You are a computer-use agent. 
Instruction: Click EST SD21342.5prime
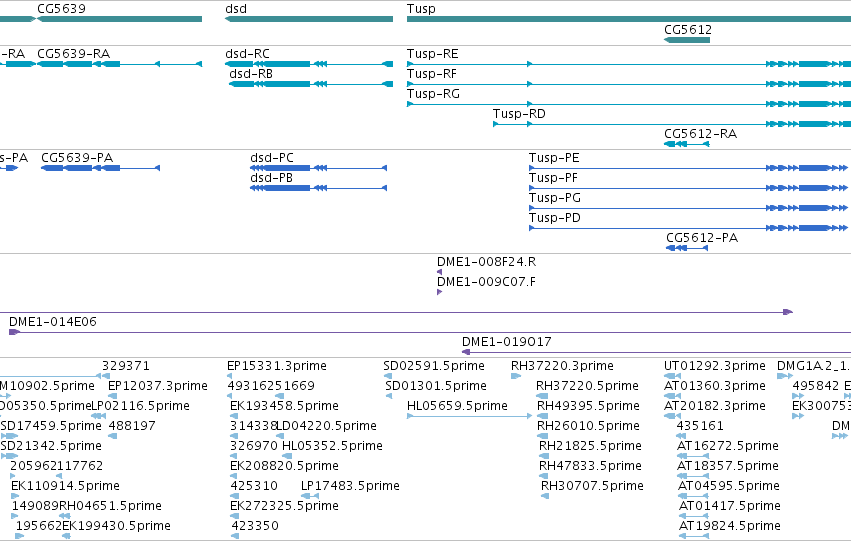51,447
